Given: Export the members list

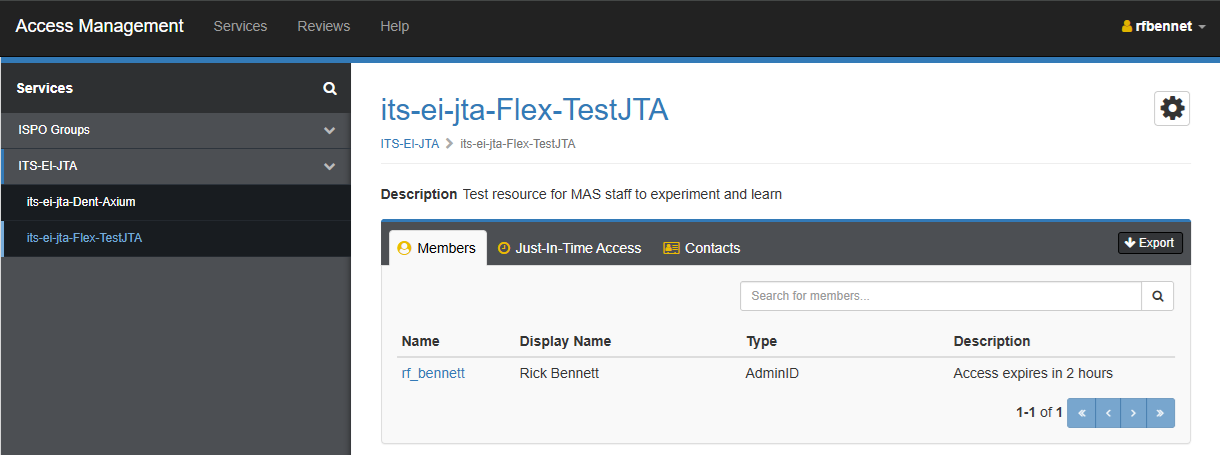Looking at the screenshot, I should (1149, 243).
